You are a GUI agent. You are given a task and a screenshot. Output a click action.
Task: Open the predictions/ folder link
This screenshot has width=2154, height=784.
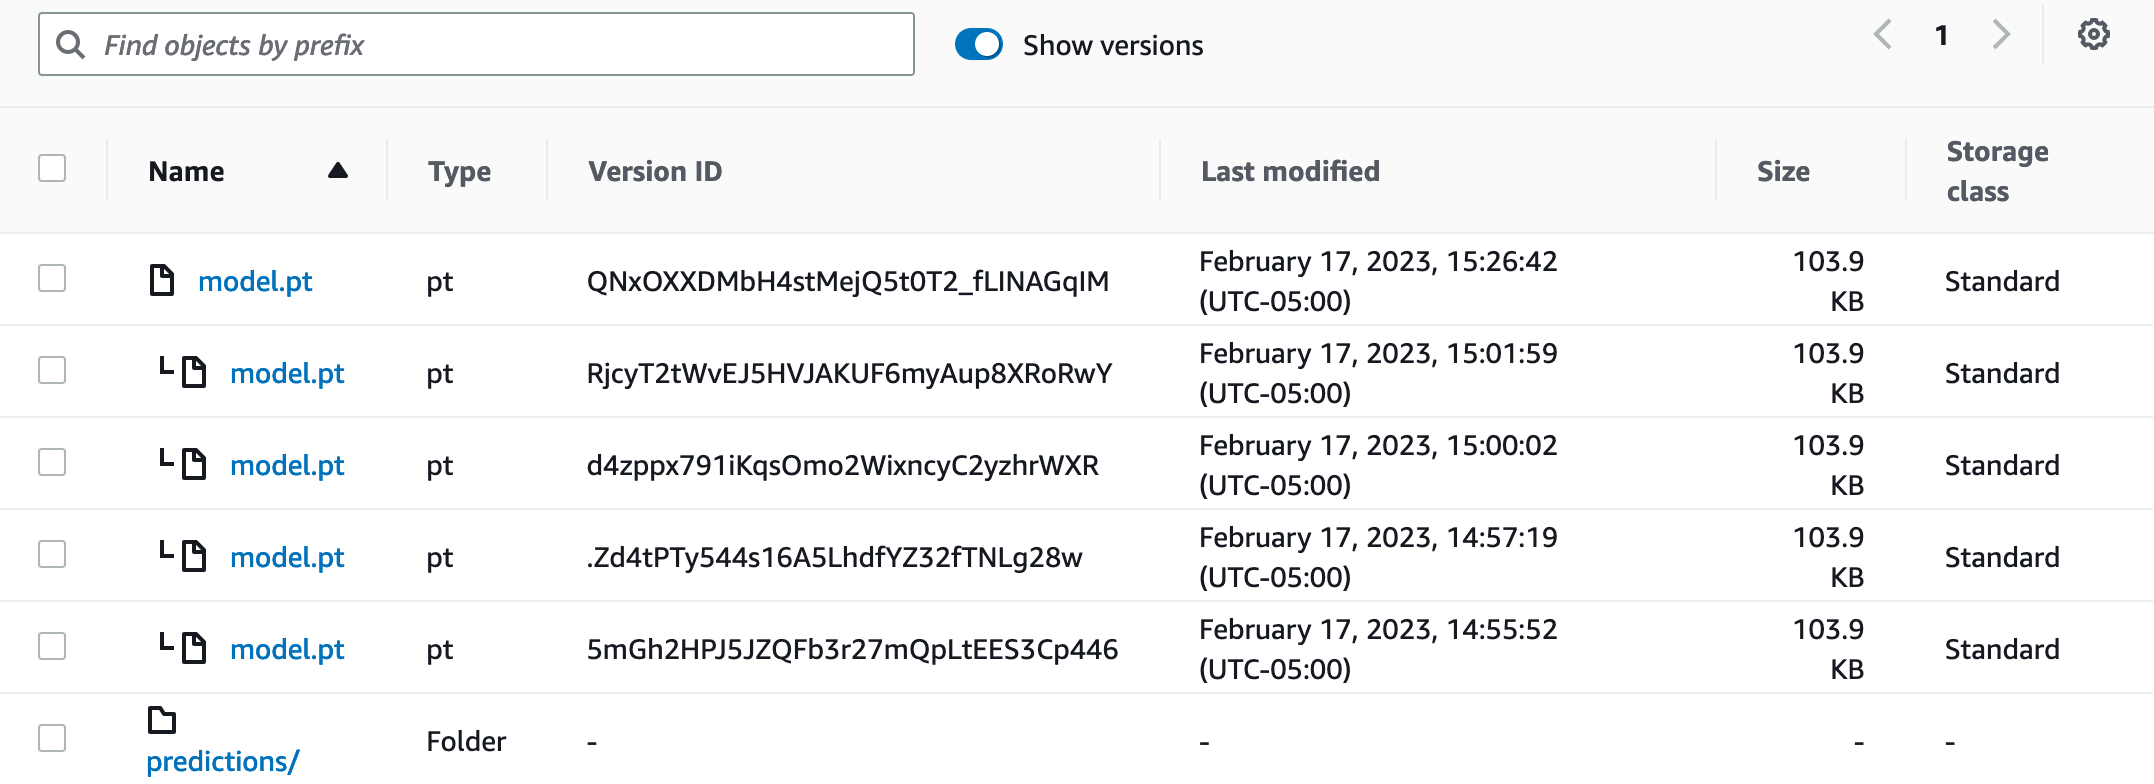(222, 761)
